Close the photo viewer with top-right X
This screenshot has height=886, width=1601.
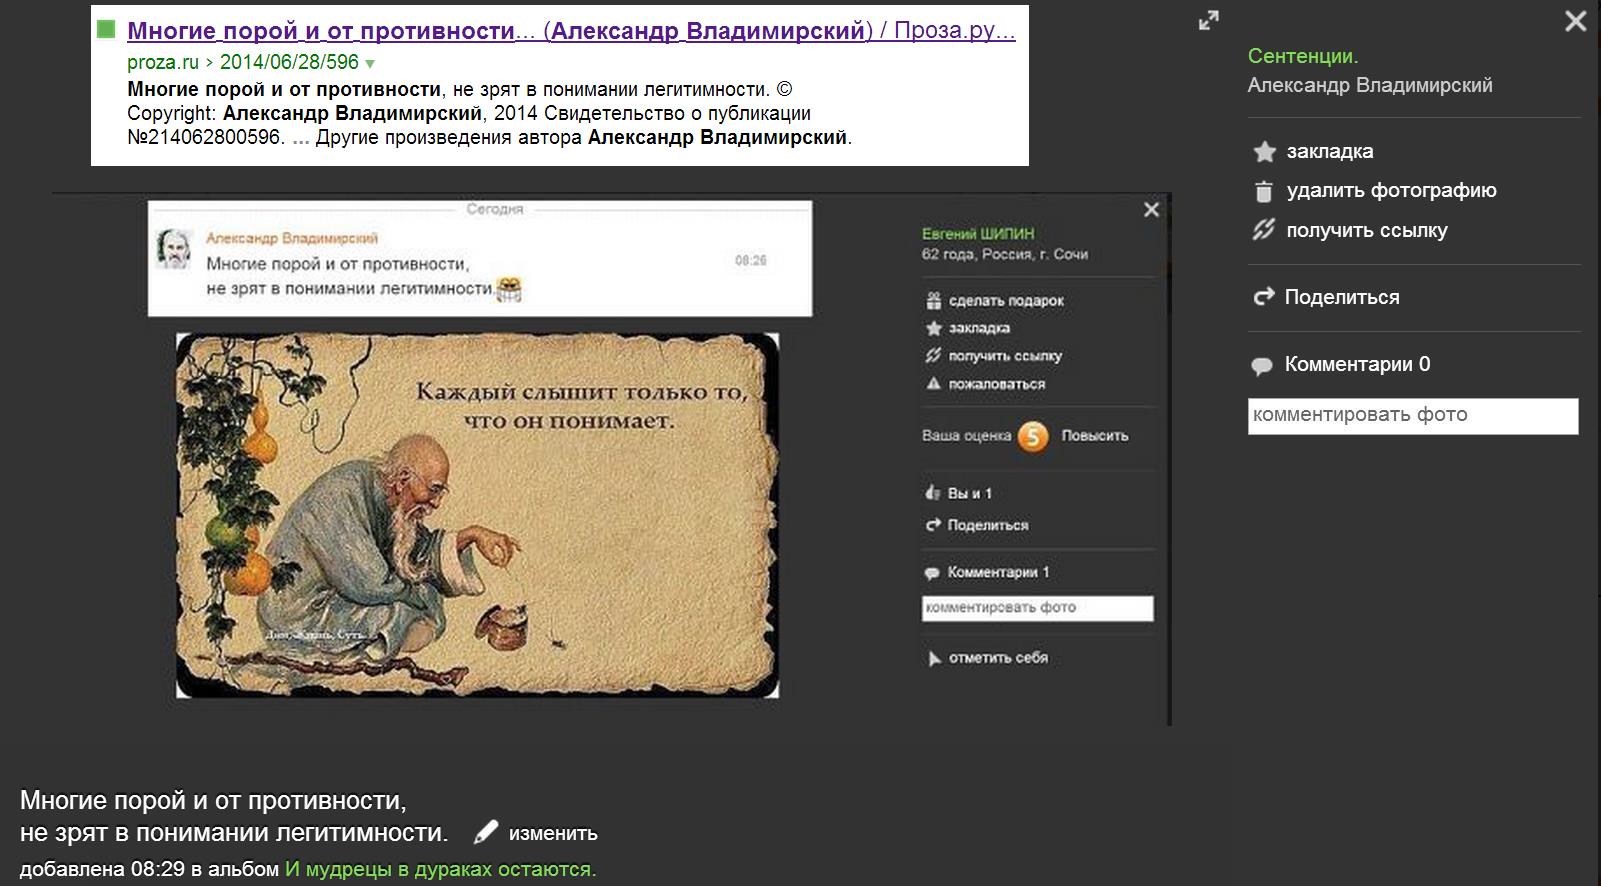[1575, 21]
